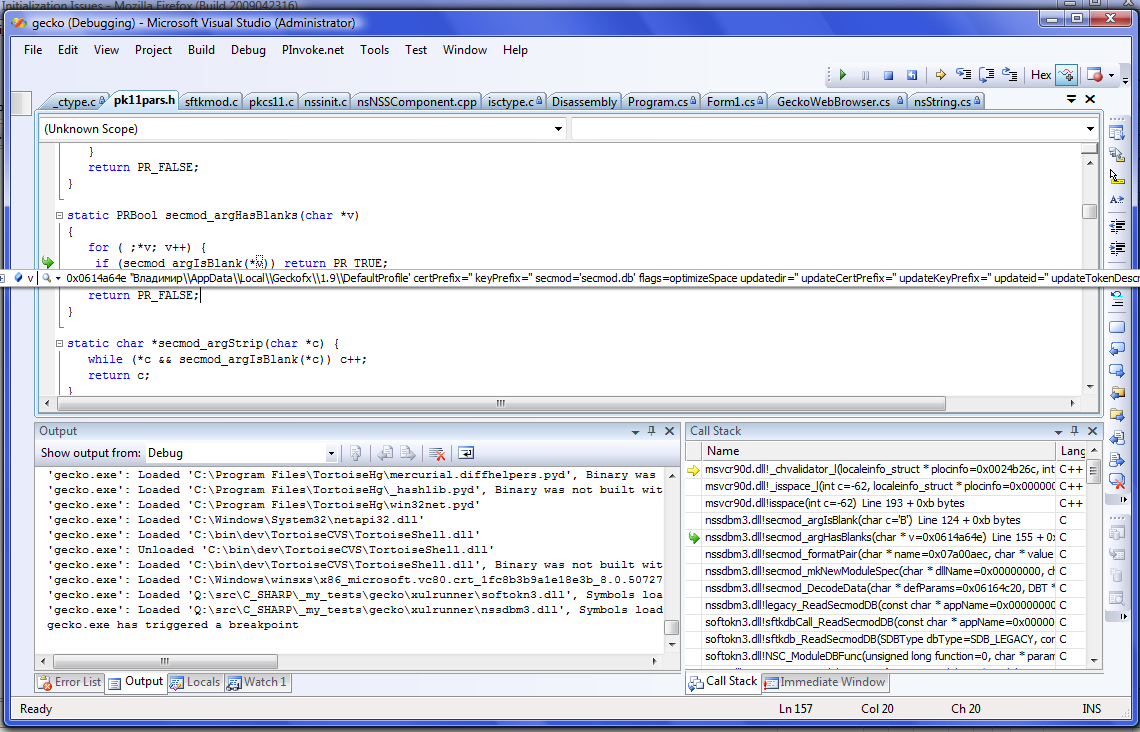Close the Output panel
This screenshot has height=732, width=1140.
[670, 431]
